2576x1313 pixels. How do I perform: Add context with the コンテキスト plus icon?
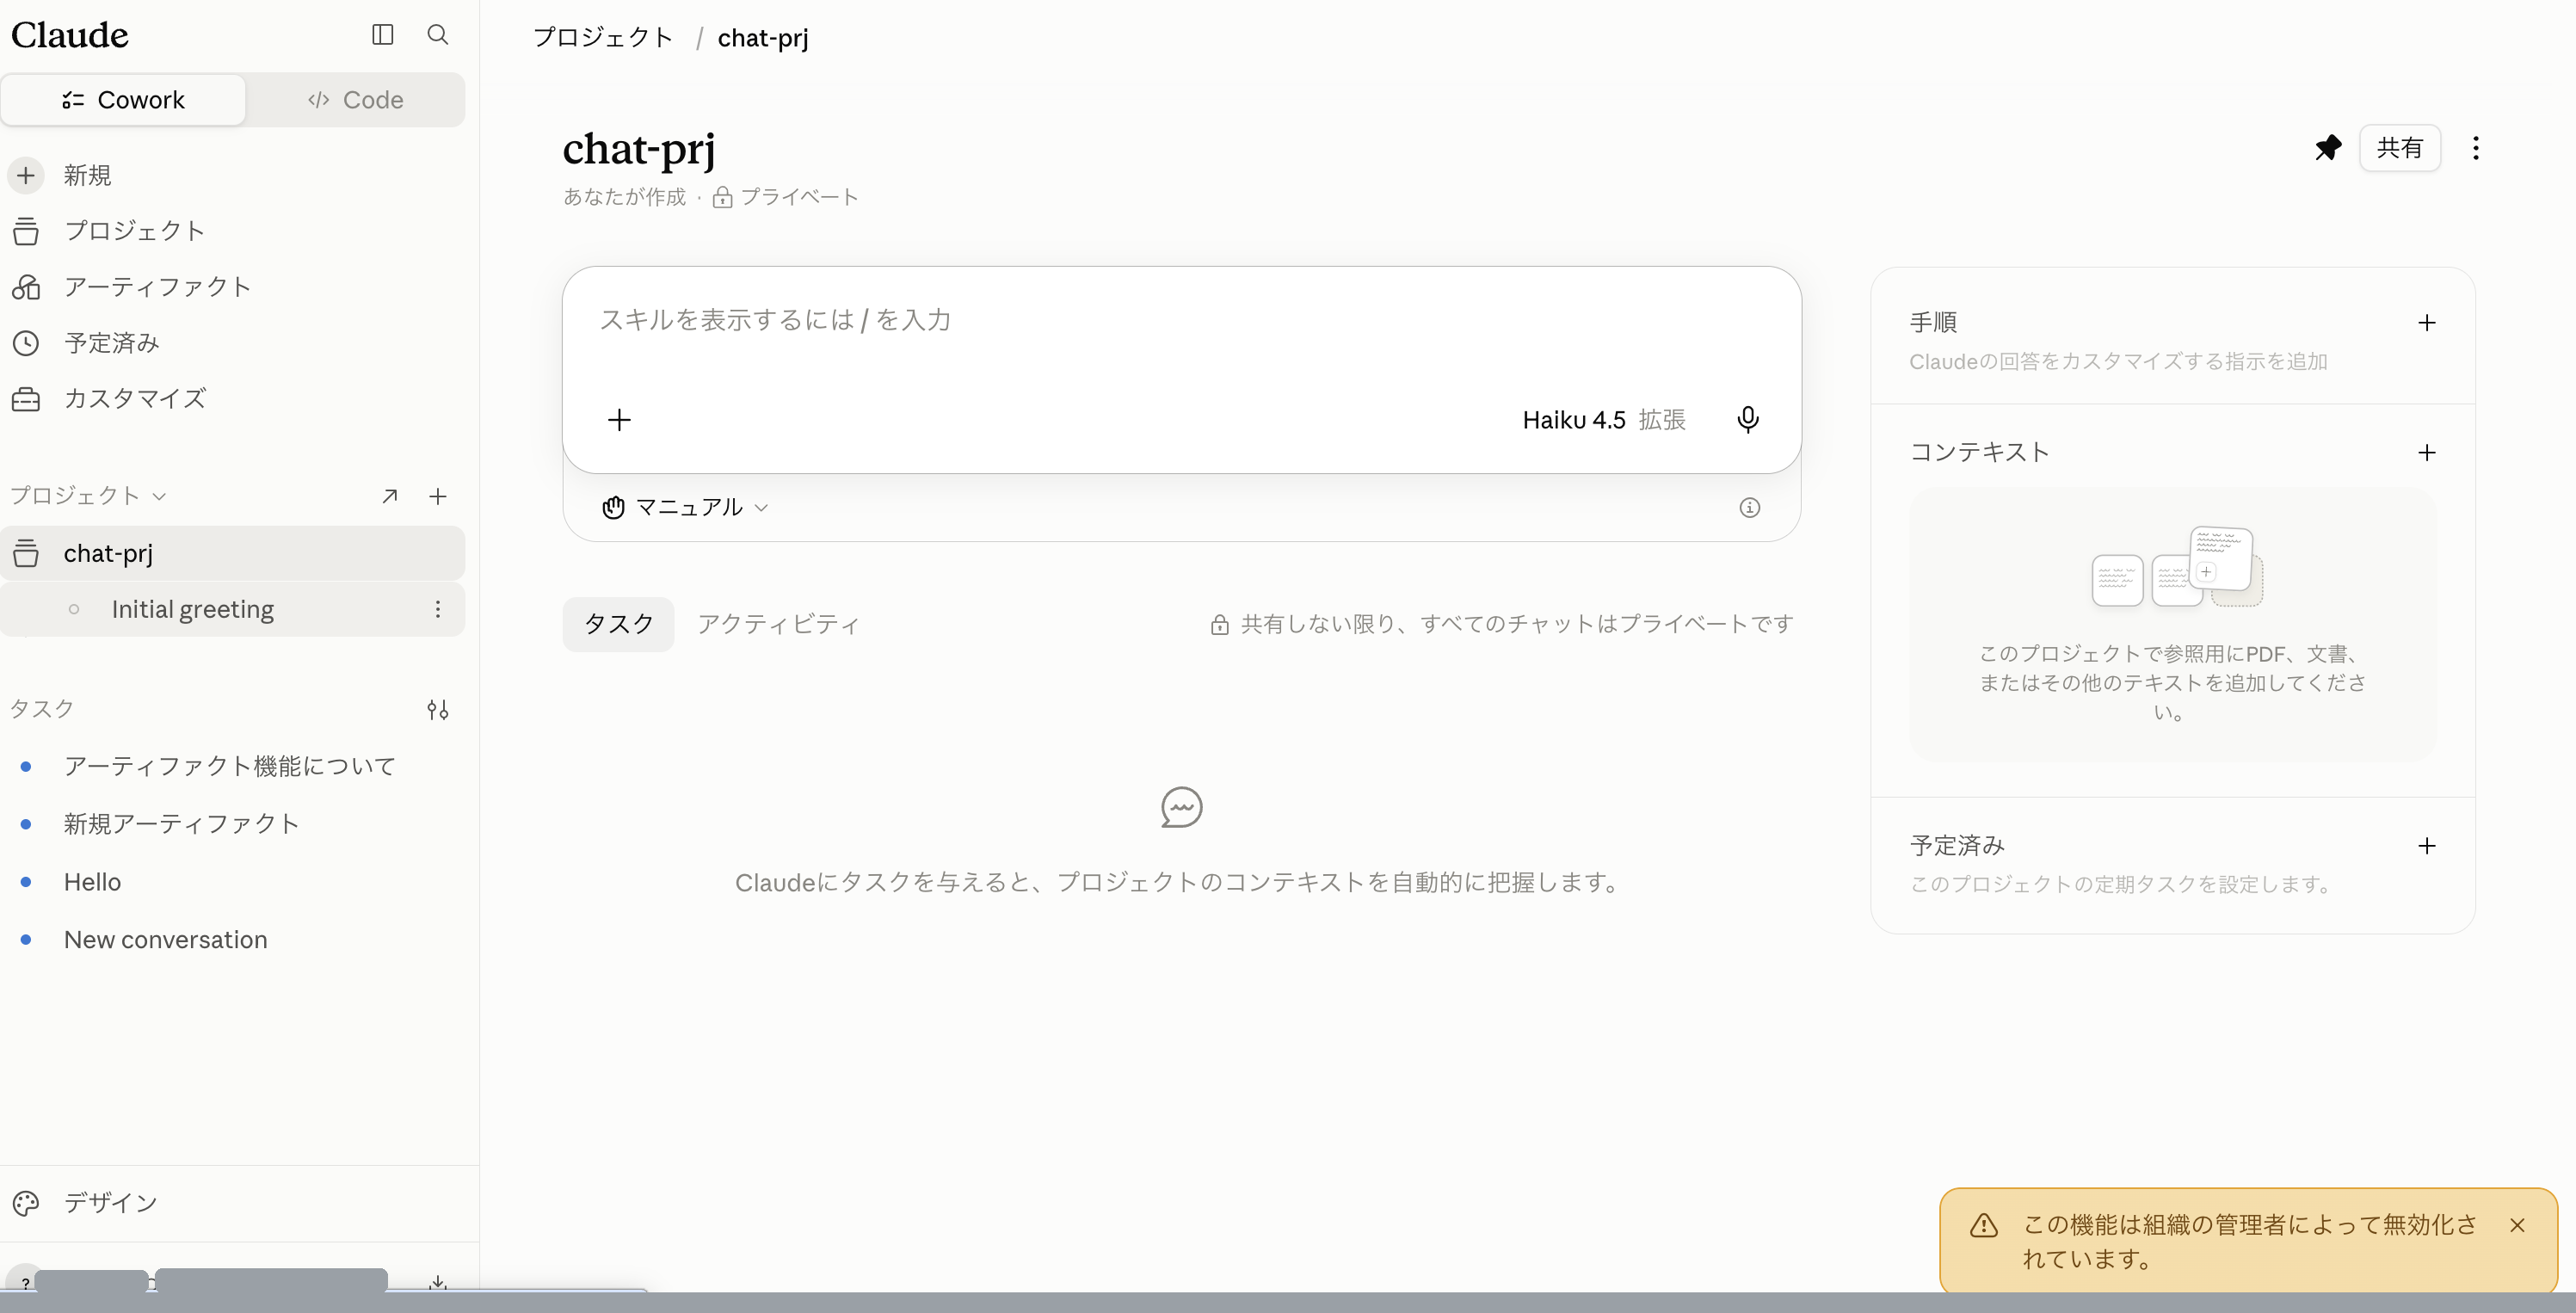coord(2427,453)
